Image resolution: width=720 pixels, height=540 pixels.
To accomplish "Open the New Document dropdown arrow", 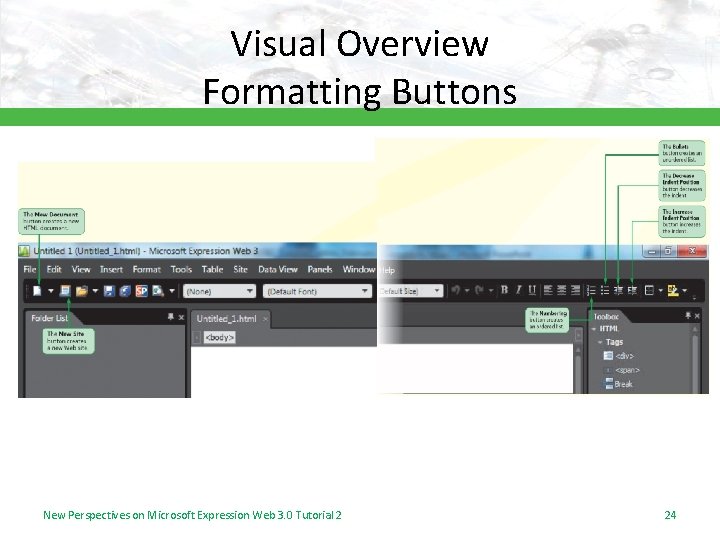I will pos(51,291).
